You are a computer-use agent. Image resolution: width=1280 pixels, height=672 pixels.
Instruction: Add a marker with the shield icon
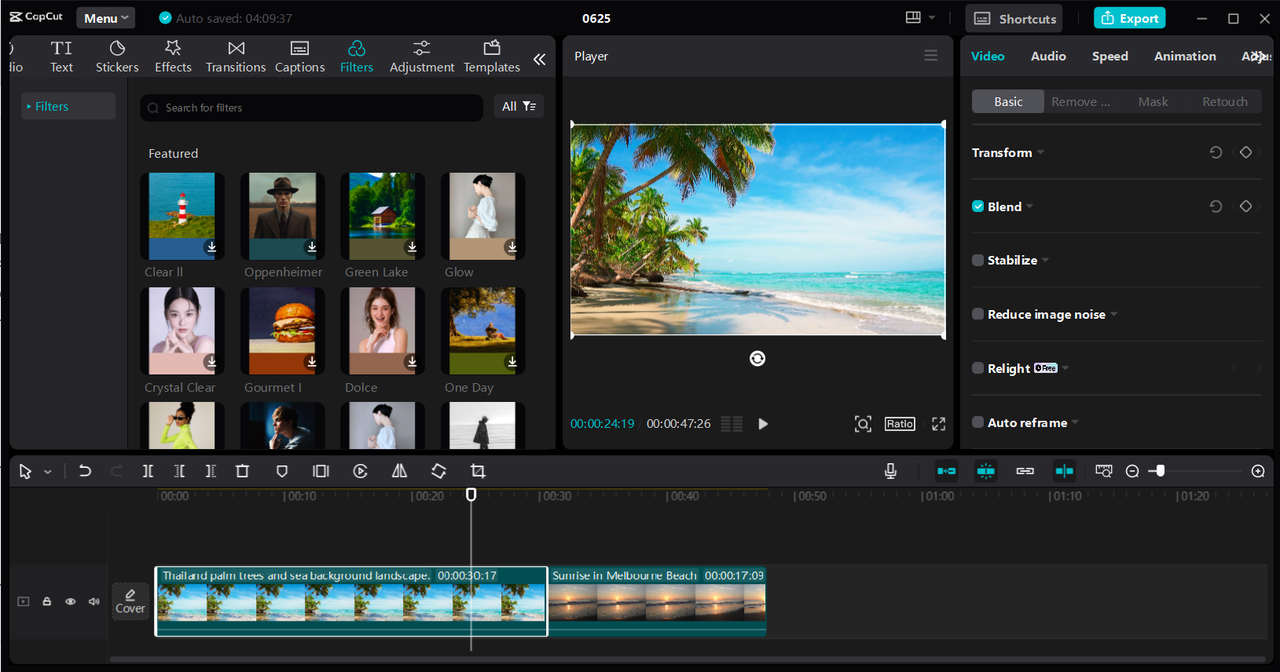[282, 471]
